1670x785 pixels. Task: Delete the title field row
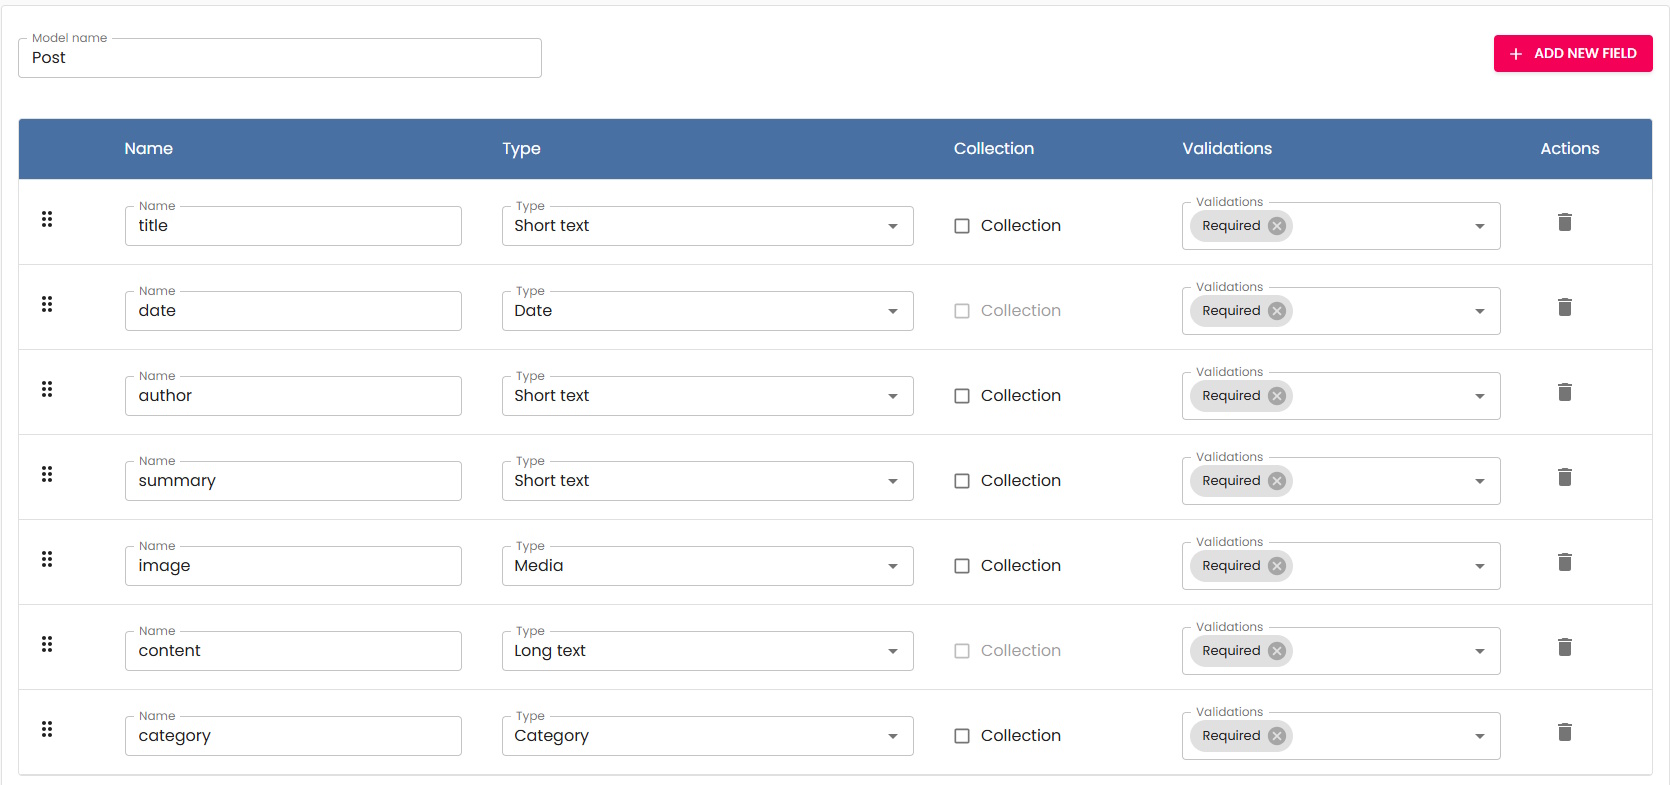[x=1564, y=222]
